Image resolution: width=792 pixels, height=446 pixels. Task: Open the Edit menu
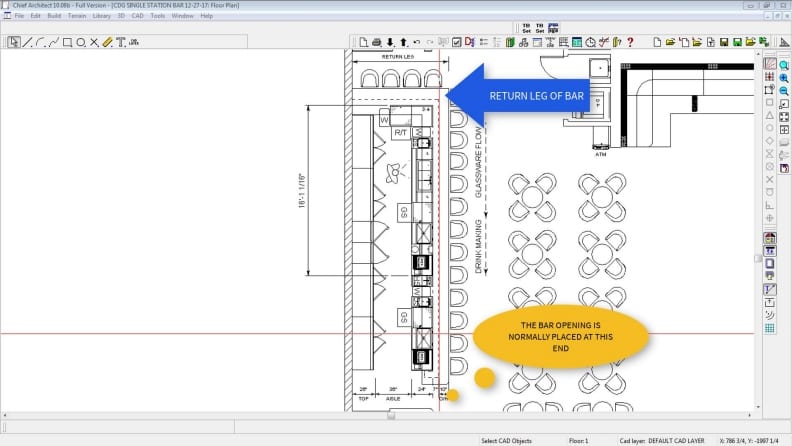point(35,16)
